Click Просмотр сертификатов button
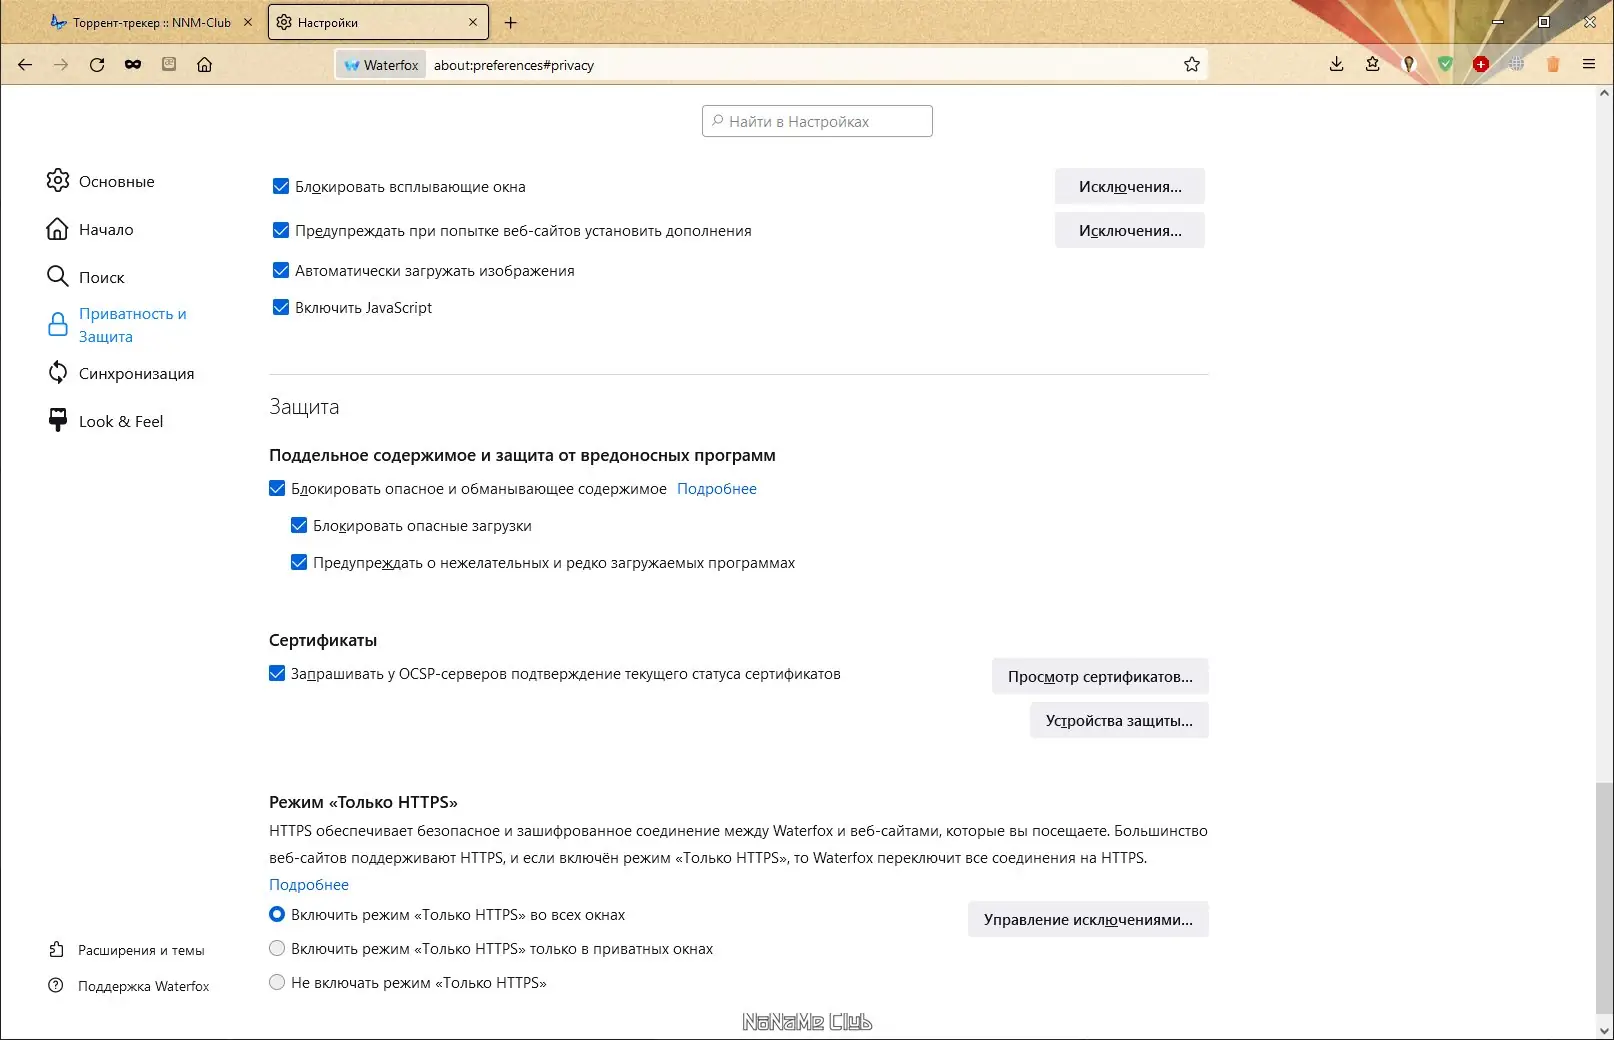 [x=1100, y=676]
